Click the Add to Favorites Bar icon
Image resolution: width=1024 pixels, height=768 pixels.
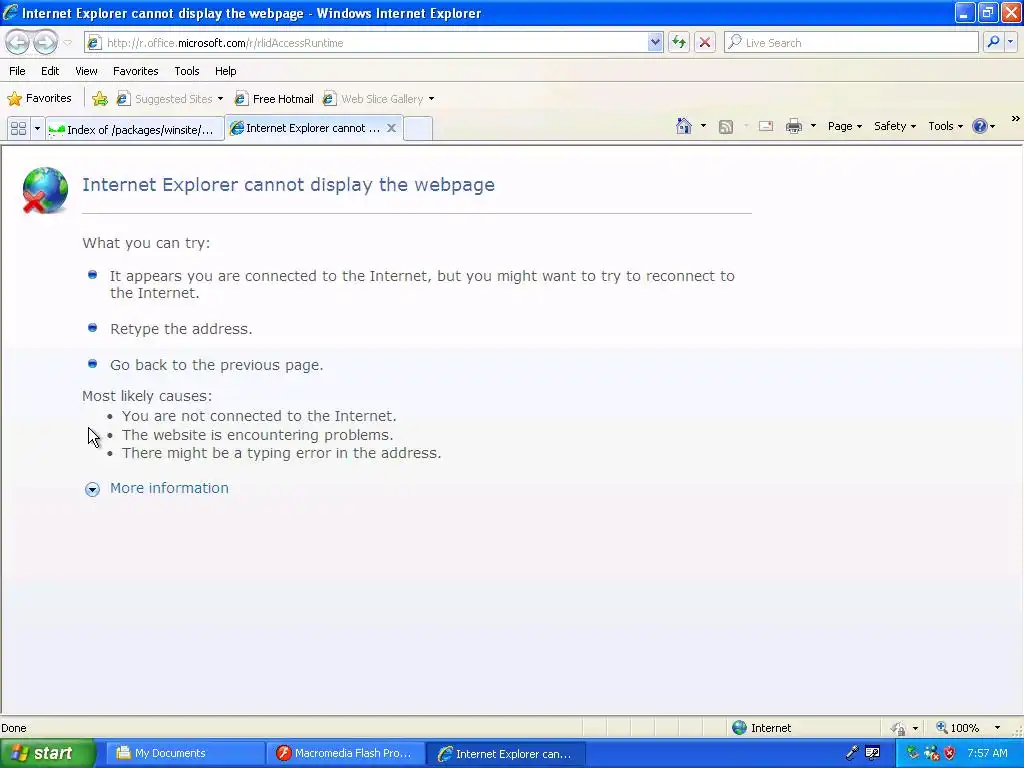(100, 99)
